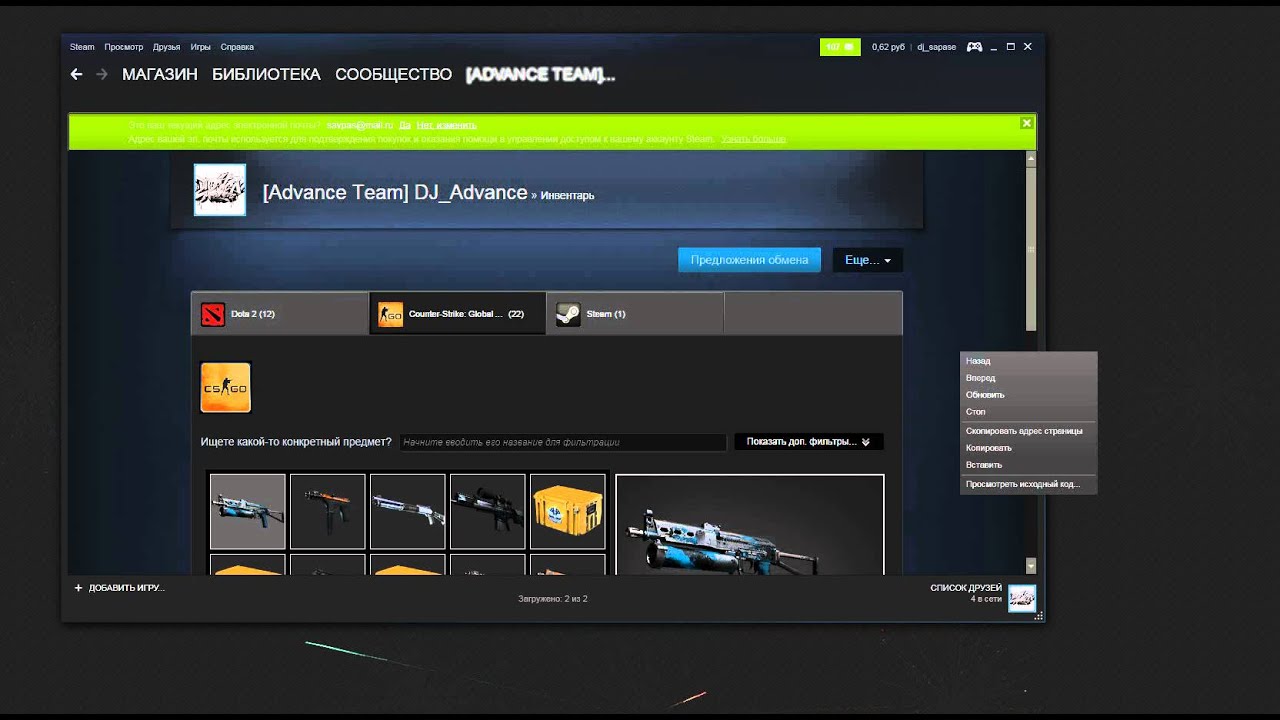
Task: Click the vertical scrollbar thumb
Action: [x=1031, y=248]
